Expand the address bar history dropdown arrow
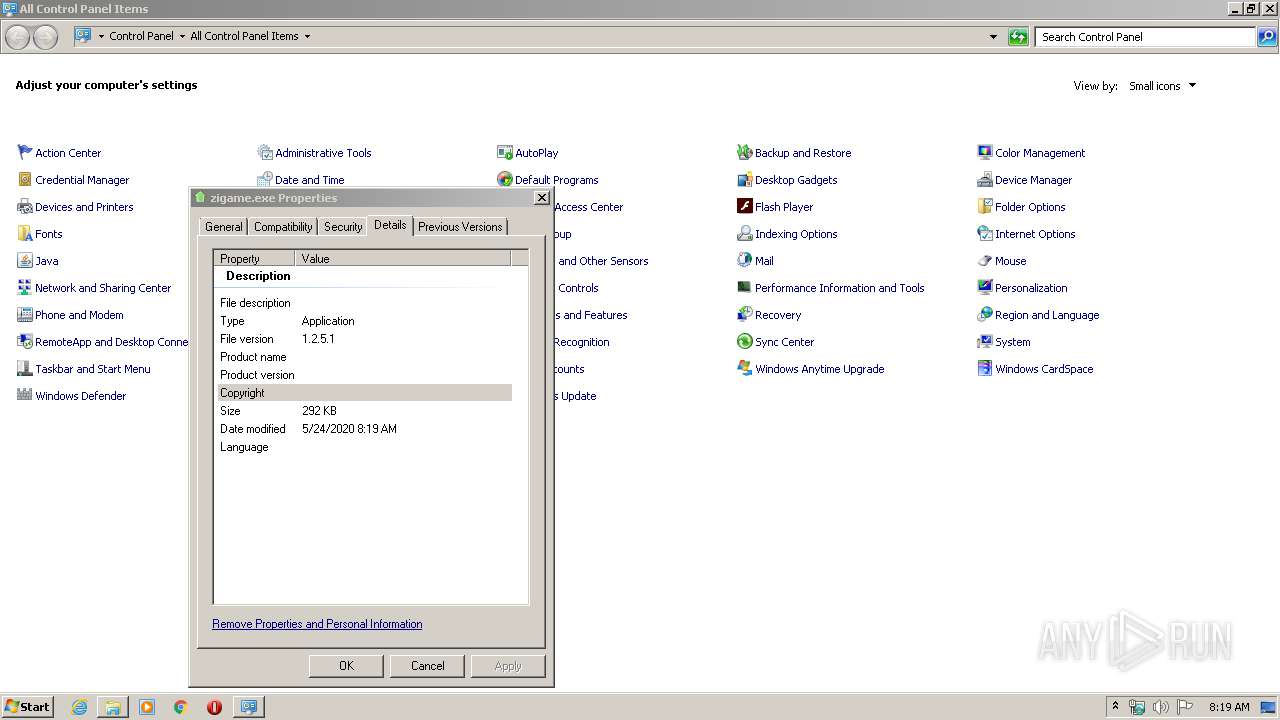Viewport: 1280px width, 720px height. point(993,37)
